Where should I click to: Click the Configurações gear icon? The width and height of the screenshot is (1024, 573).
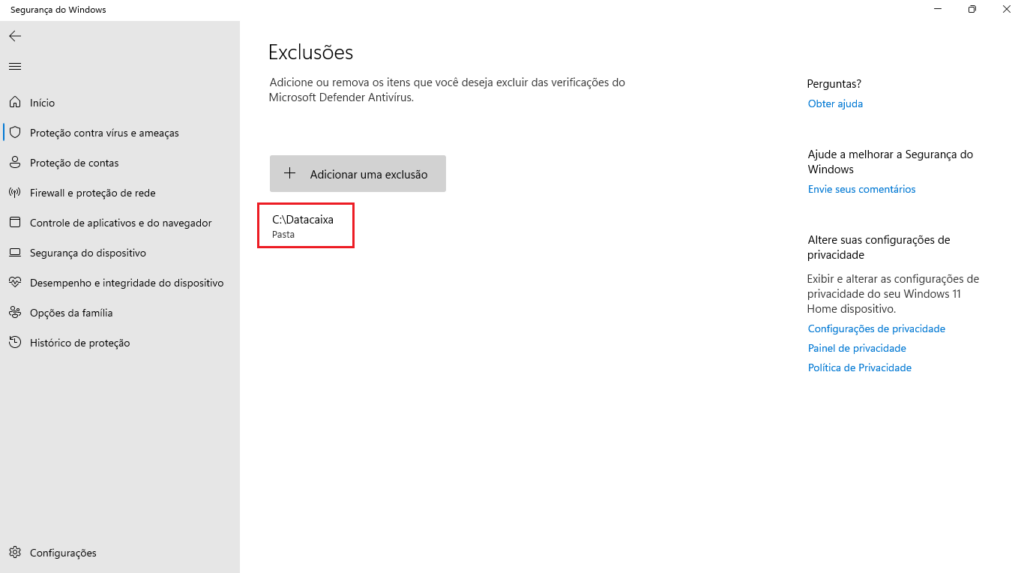point(15,553)
